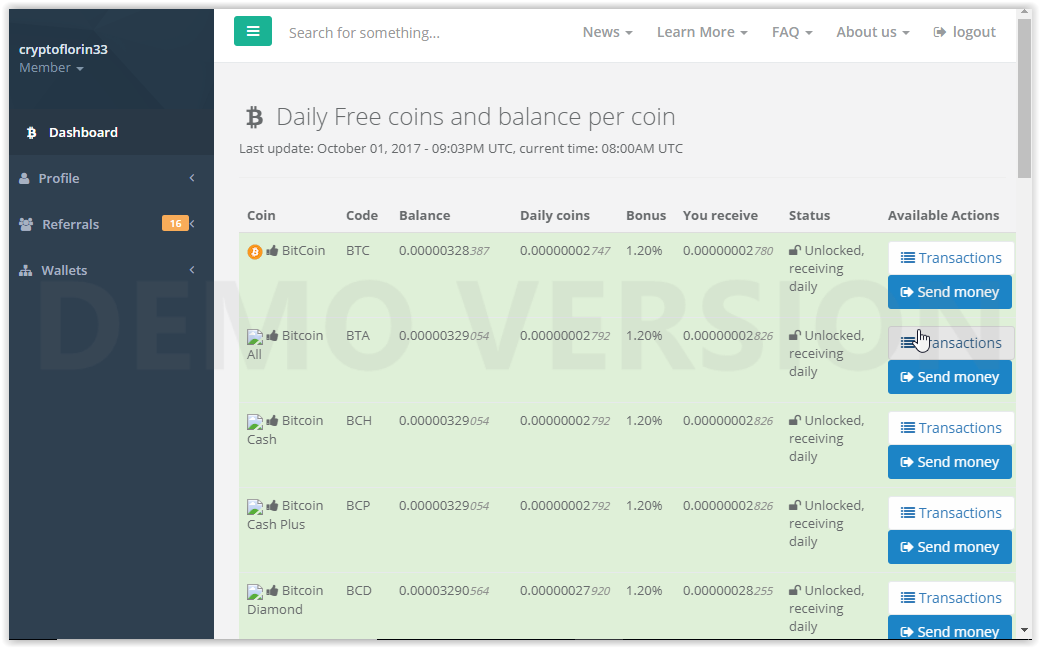Viewport: 1040px width, 648px height.
Task: Click thumbs-up icon beside Bitcoin Diamond
Action: 272,590
